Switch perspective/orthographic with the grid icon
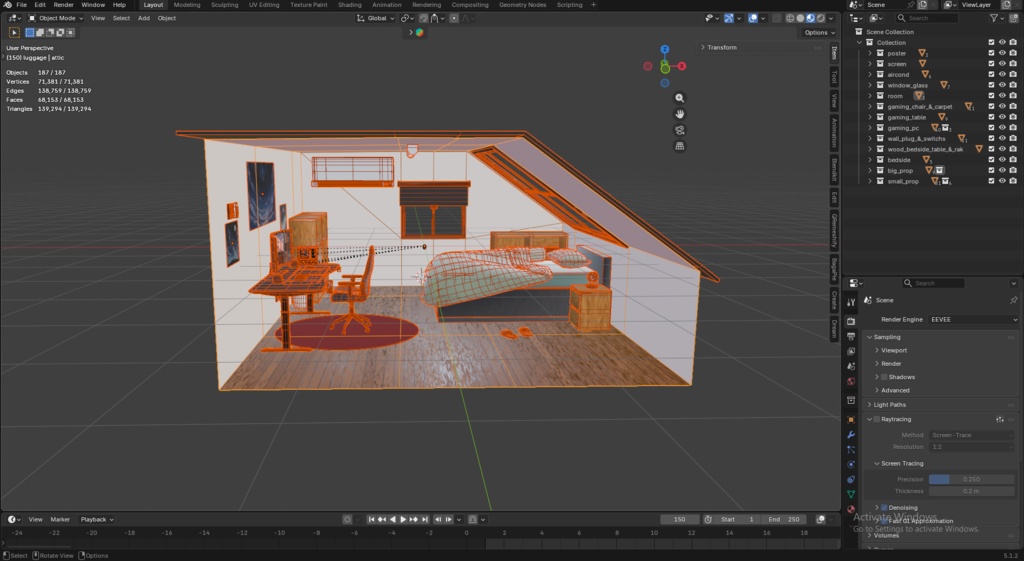 coord(680,146)
